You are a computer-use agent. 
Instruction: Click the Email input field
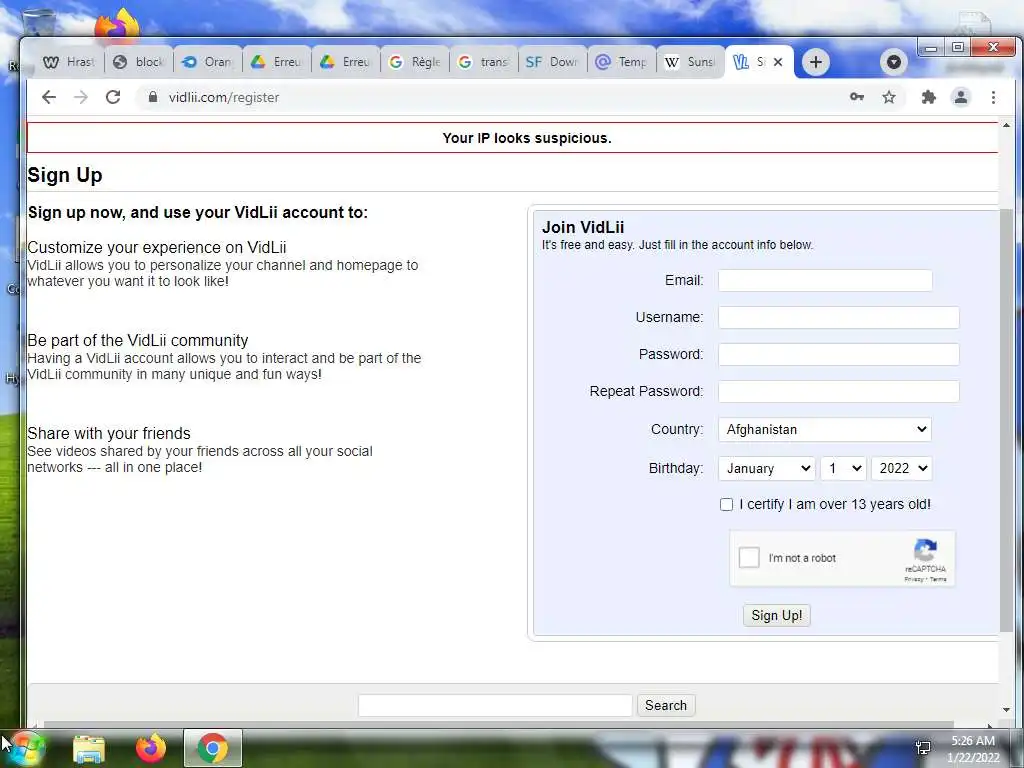(825, 280)
